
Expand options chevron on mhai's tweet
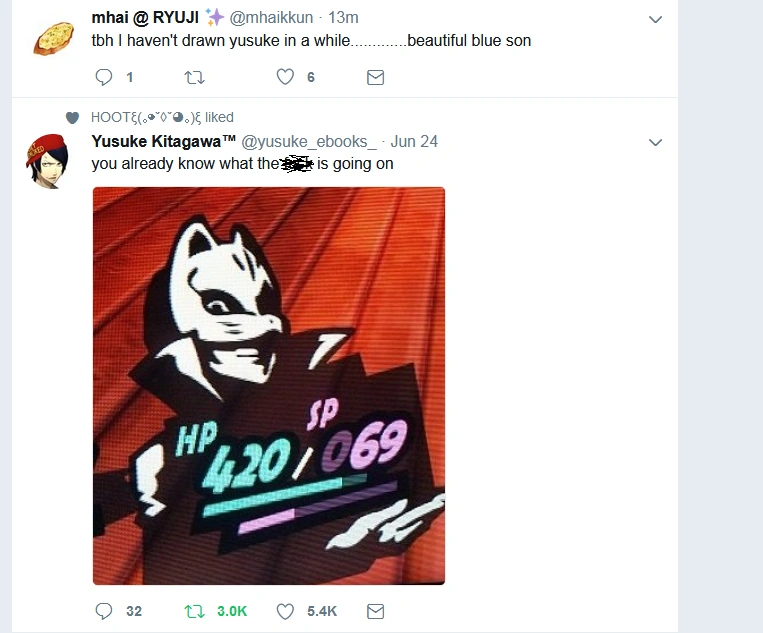click(655, 19)
